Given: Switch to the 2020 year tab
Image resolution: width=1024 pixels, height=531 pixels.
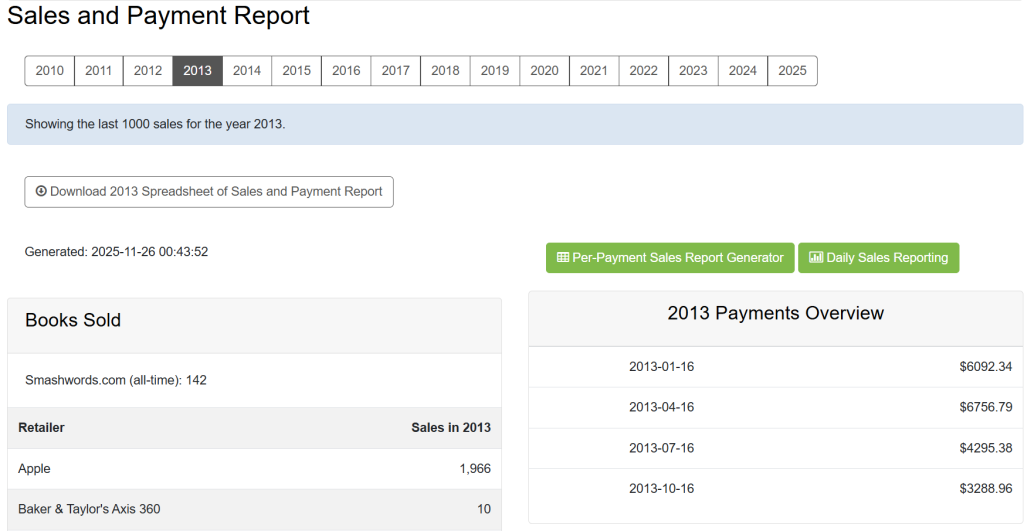Looking at the screenshot, I should click(x=544, y=71).
